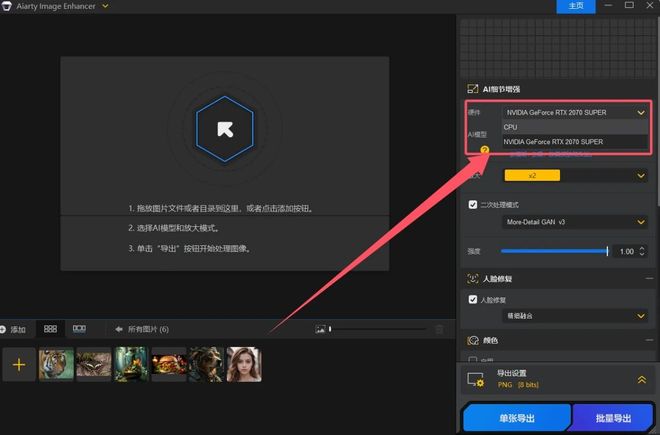Select the forest scene thumbnail
This screenshot has height=435, width=660.
click(x=131, y=364)
